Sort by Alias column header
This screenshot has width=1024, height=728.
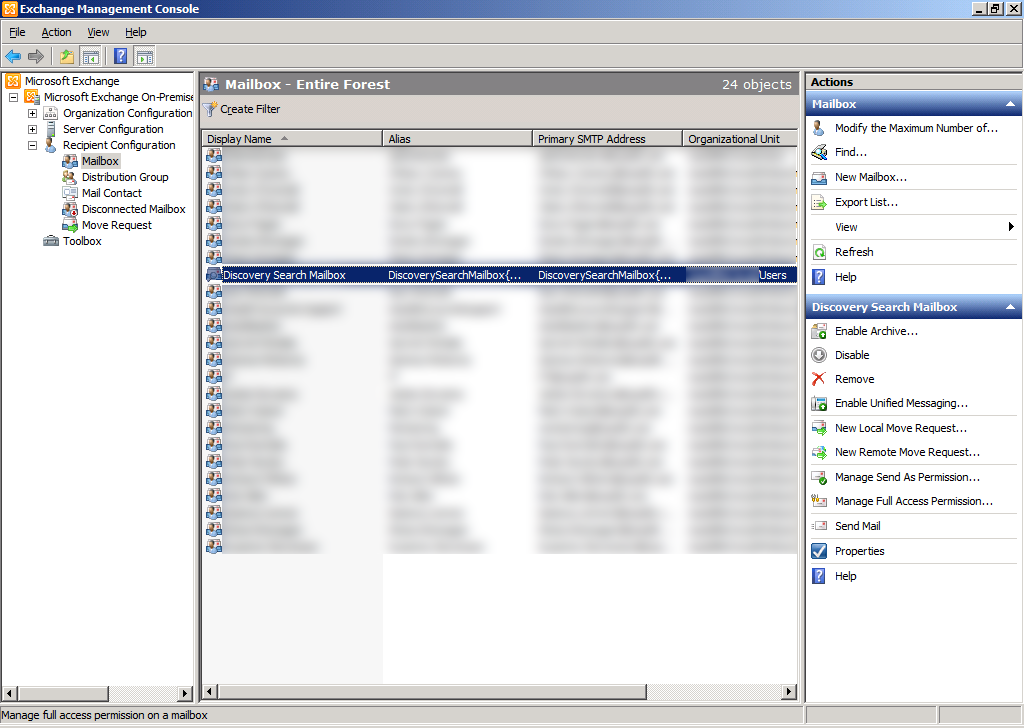point(457,138)
